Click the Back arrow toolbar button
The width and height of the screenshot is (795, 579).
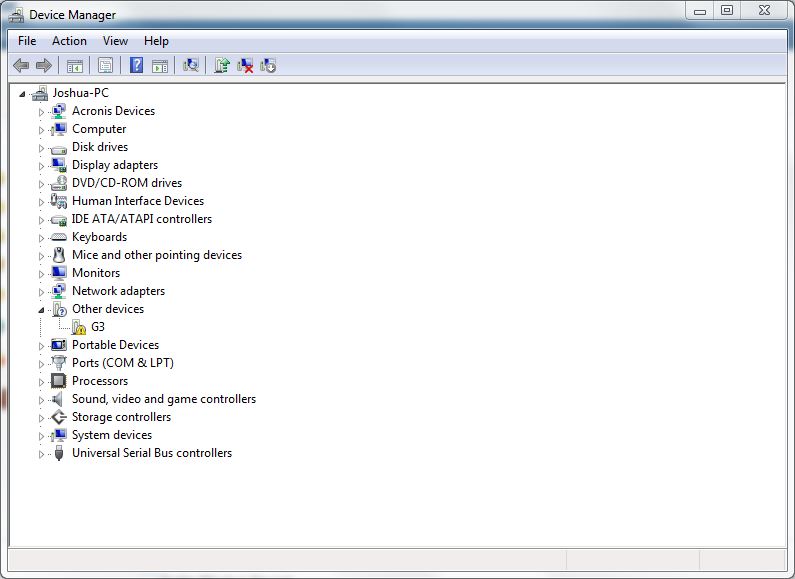[21, 65]
